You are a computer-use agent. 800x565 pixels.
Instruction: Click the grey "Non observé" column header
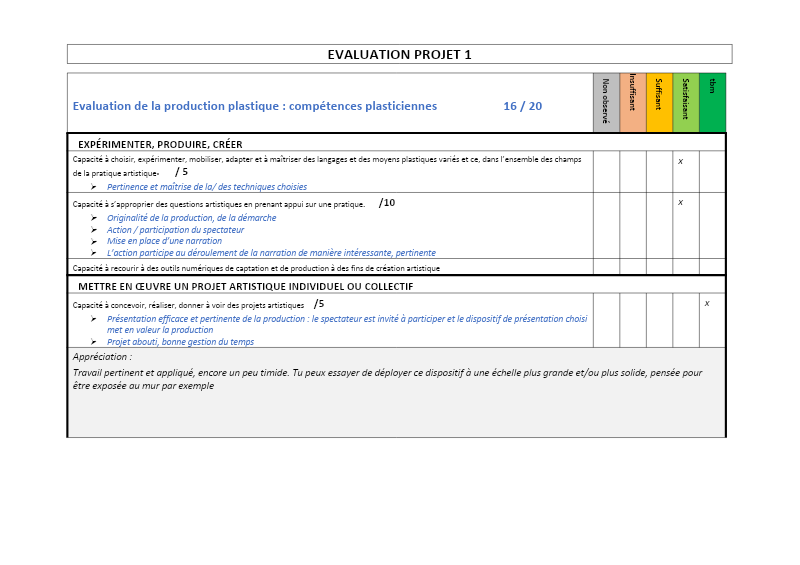[606, 102]
